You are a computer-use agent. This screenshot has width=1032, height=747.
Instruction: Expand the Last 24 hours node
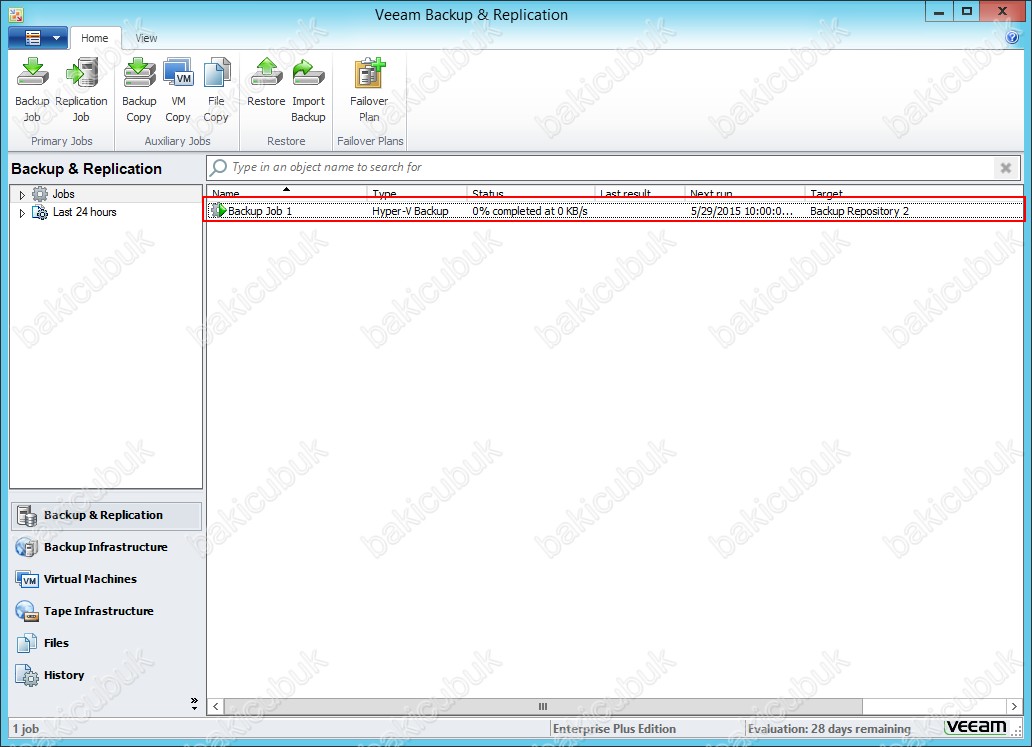[x=22, y=213]
